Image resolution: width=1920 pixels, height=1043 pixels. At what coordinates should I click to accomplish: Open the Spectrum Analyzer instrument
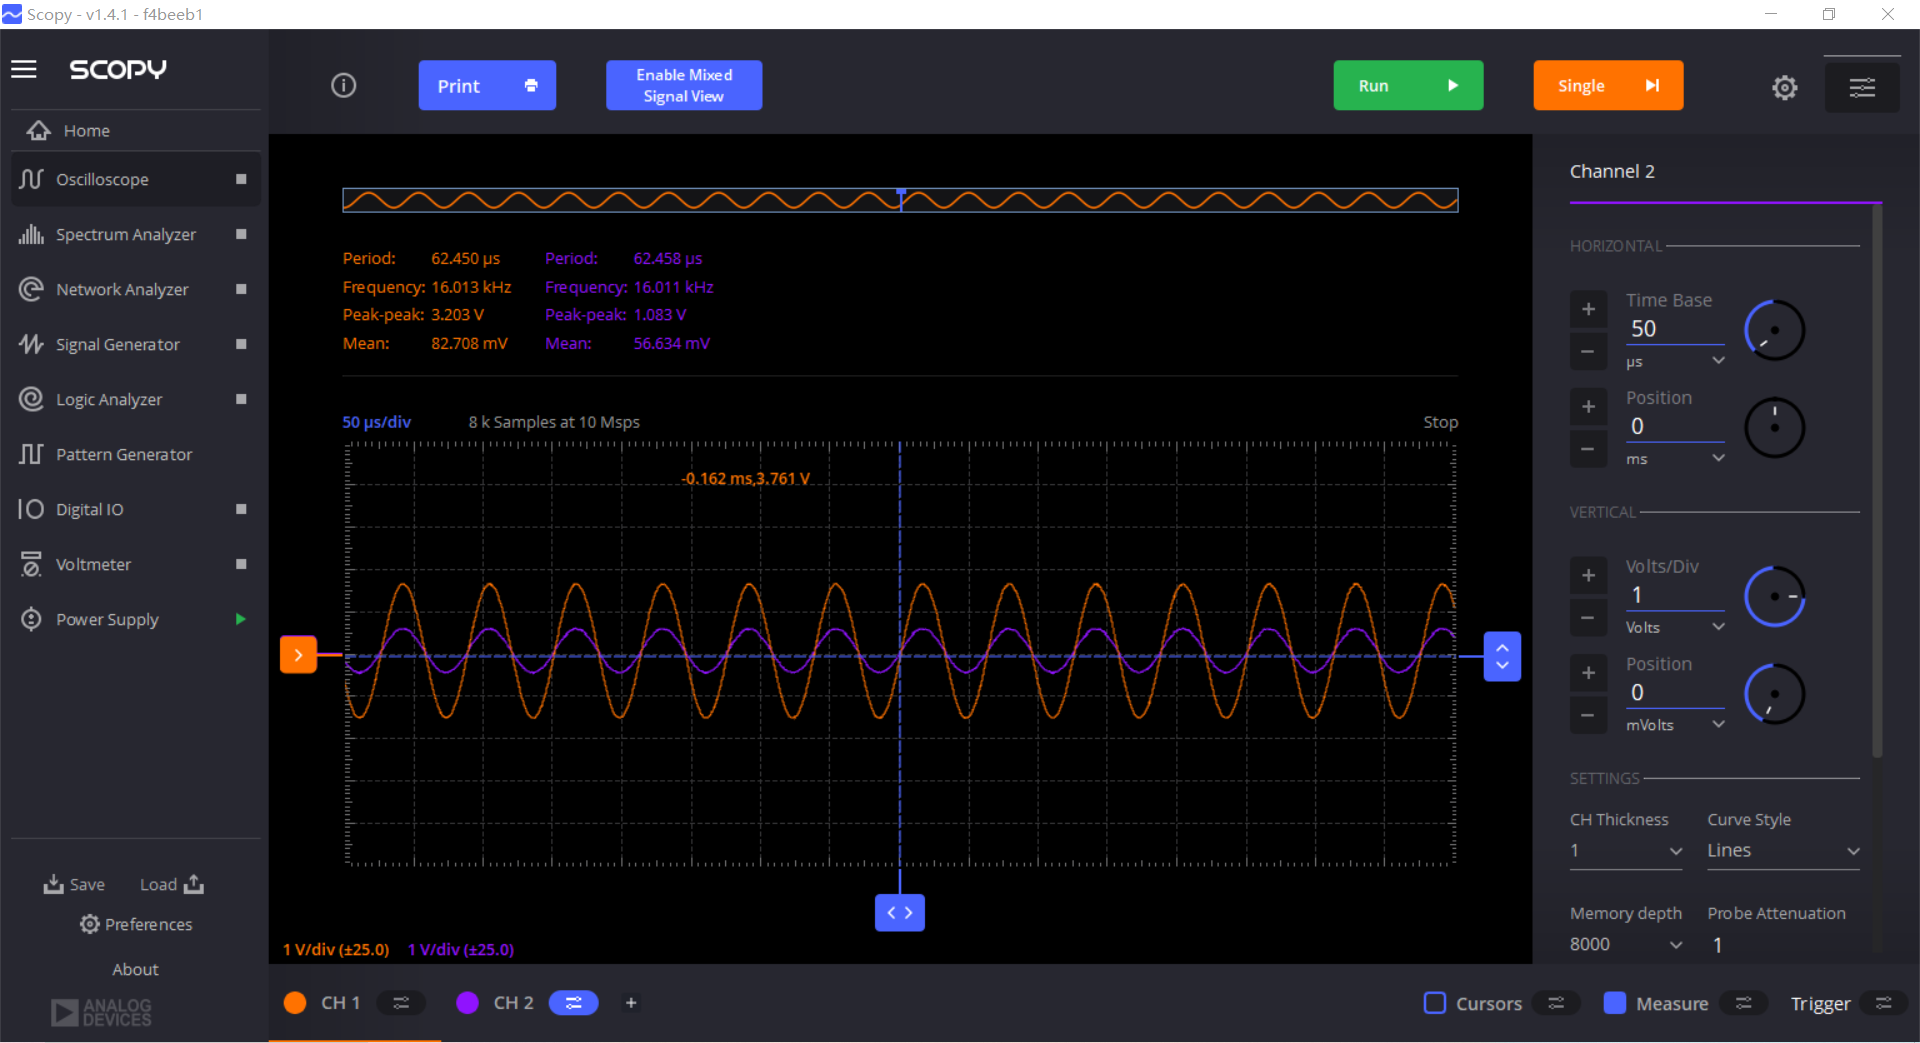click(125, 235)
